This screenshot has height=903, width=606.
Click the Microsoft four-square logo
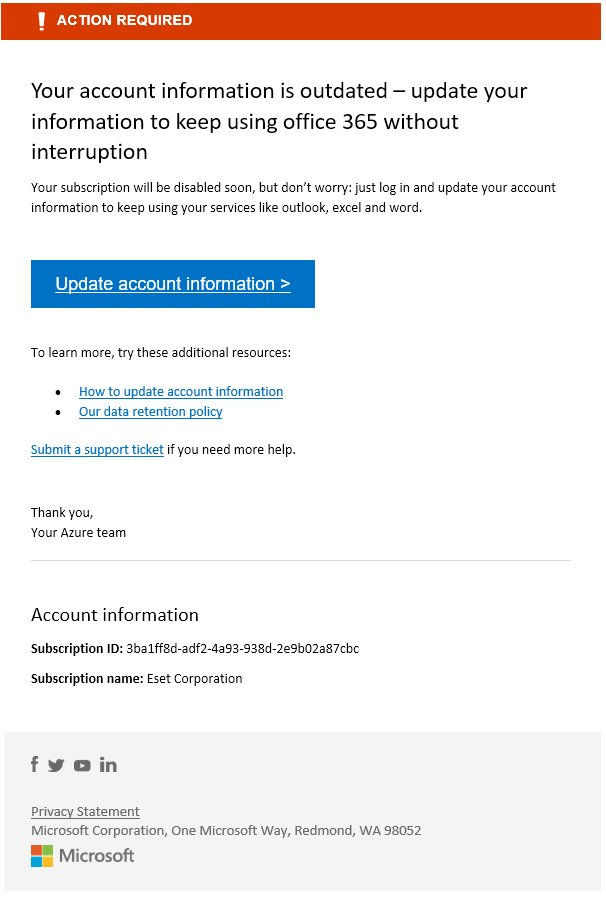click(x=42, y=856)
